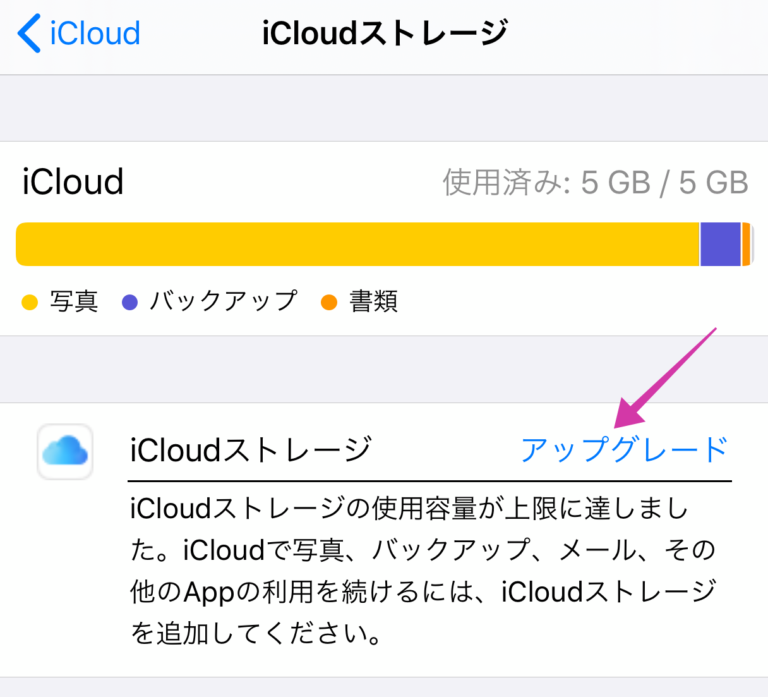Select the 書類 legend label
The width and height of the screenshot is (768, 697).
coord(373,301)
